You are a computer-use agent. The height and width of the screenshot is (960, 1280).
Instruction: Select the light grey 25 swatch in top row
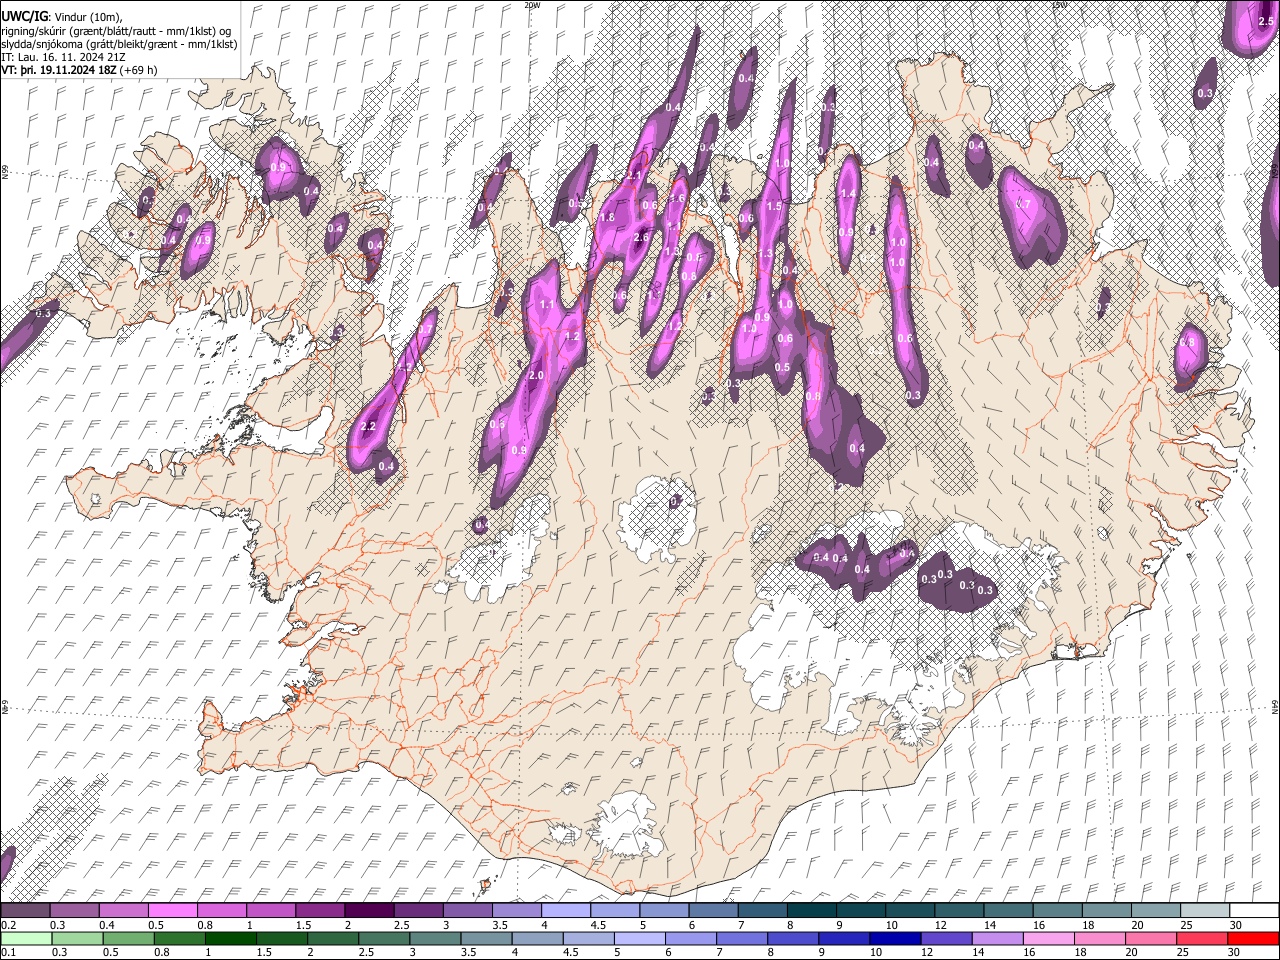pyautogui.click(x=1206, y=910)
